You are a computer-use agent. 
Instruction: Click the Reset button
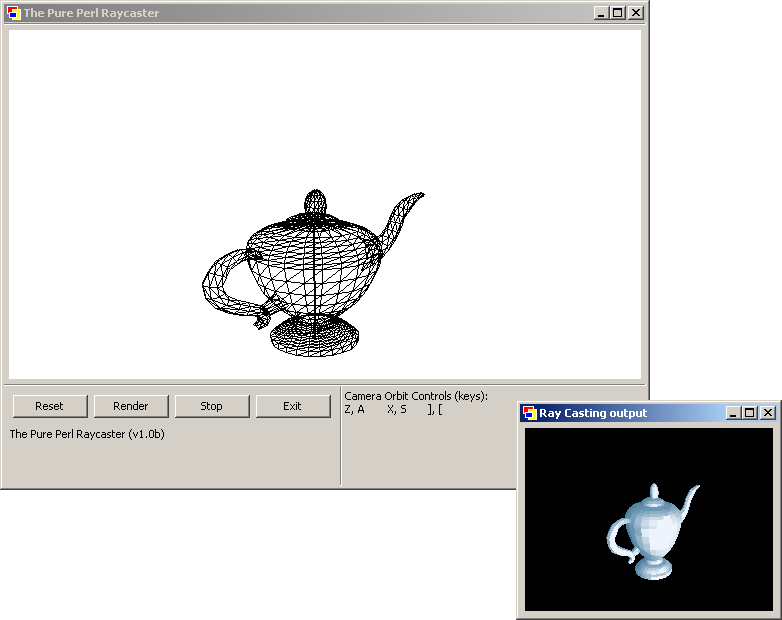point(50,406)
